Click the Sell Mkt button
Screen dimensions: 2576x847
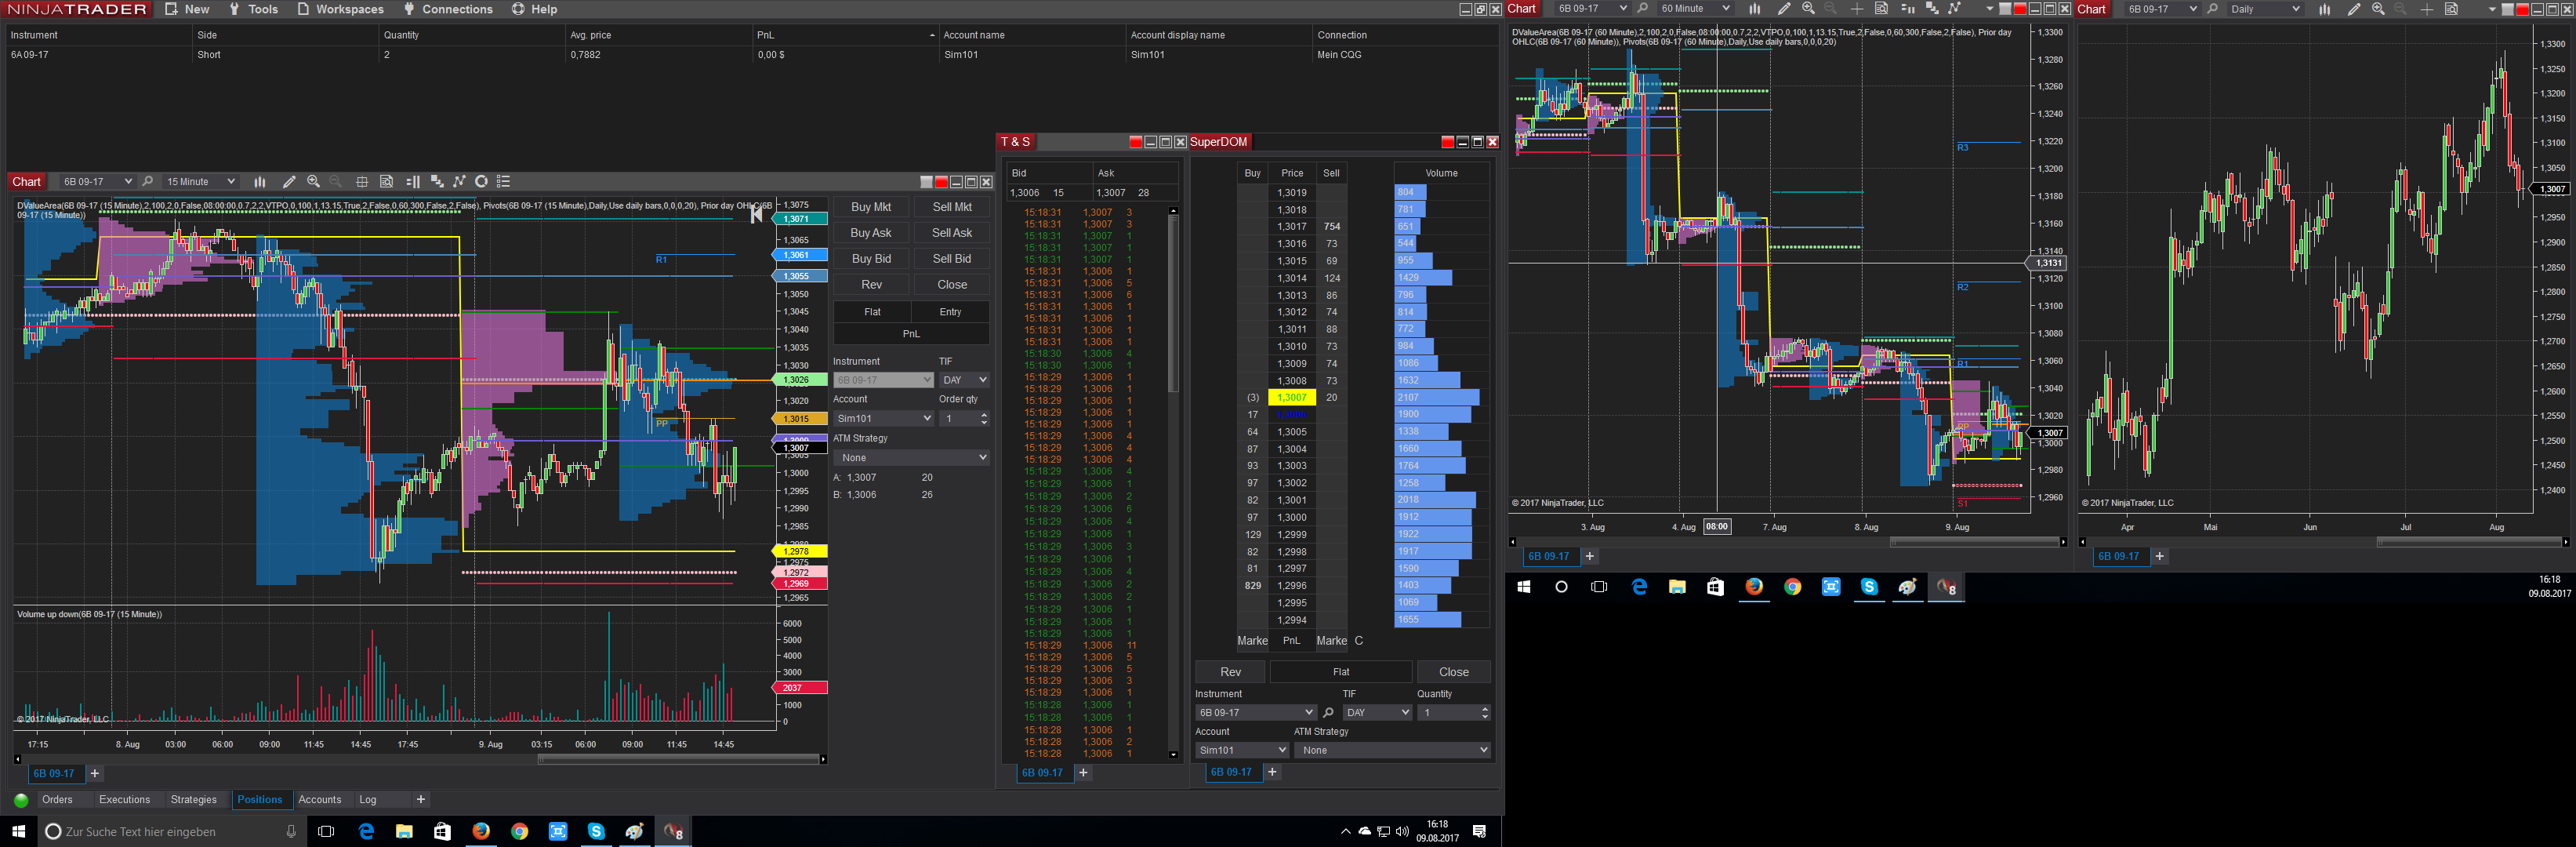point(952,207)
